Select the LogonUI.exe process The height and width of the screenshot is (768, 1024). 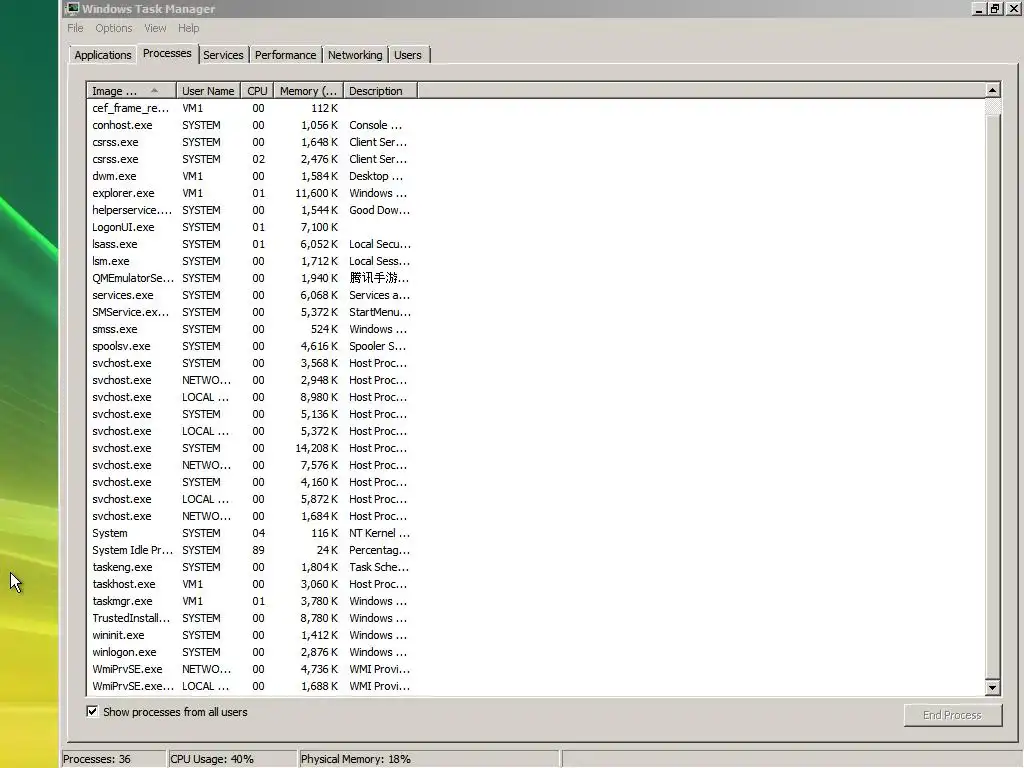251,227
